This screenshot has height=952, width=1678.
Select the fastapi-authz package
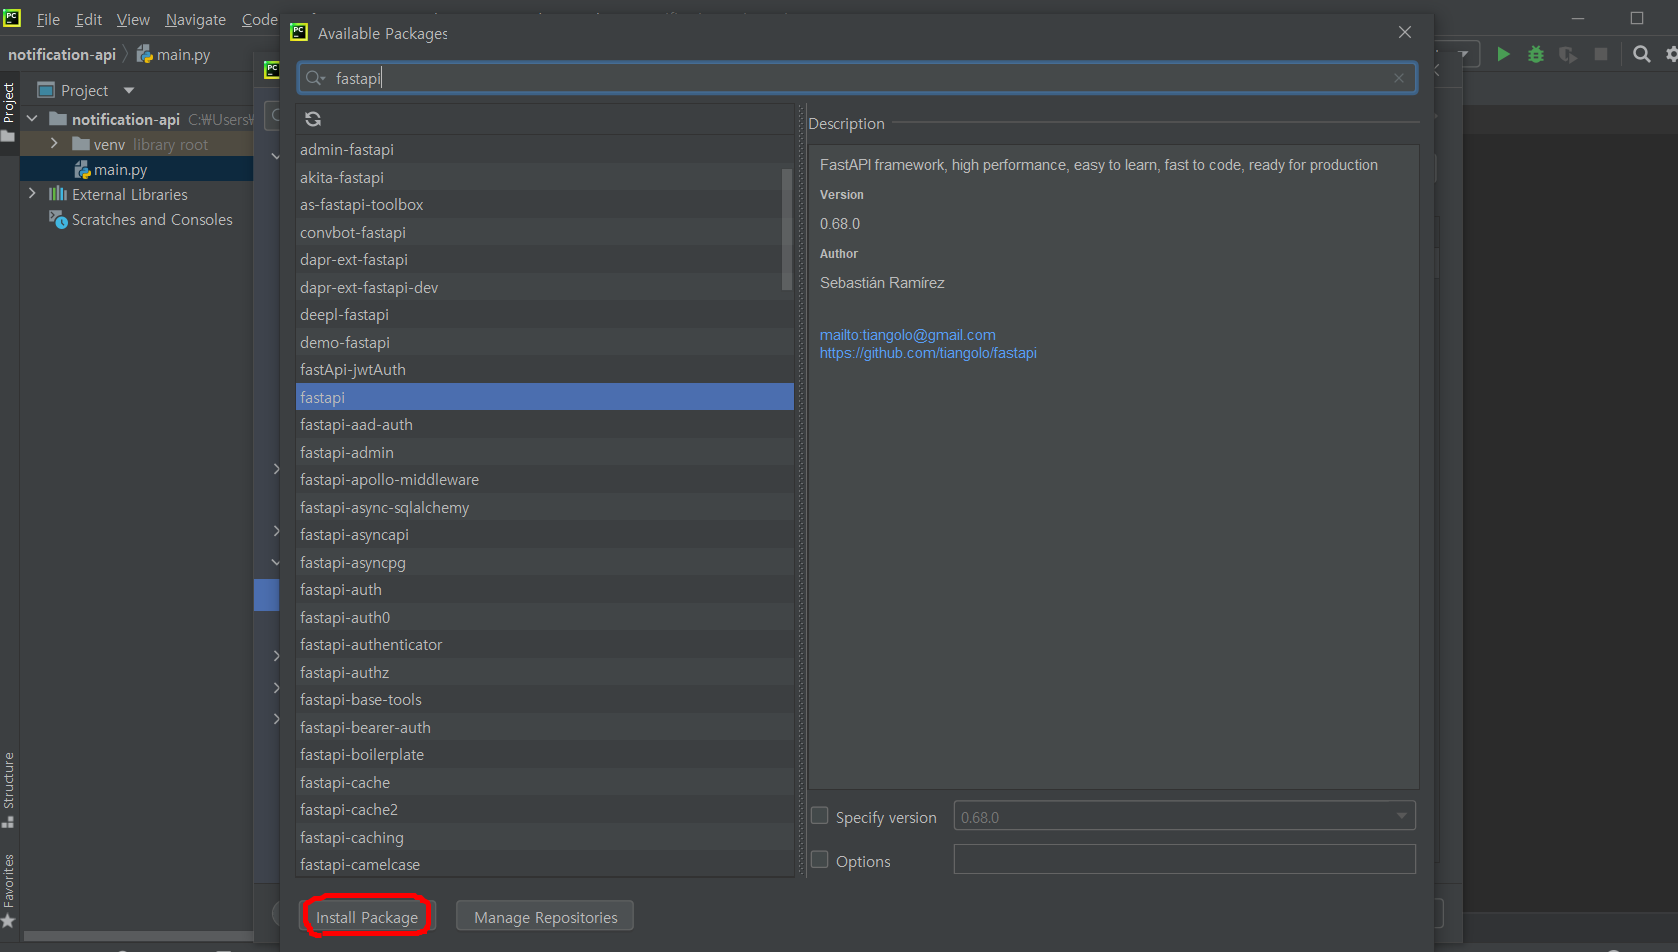(x=545, y=672)
